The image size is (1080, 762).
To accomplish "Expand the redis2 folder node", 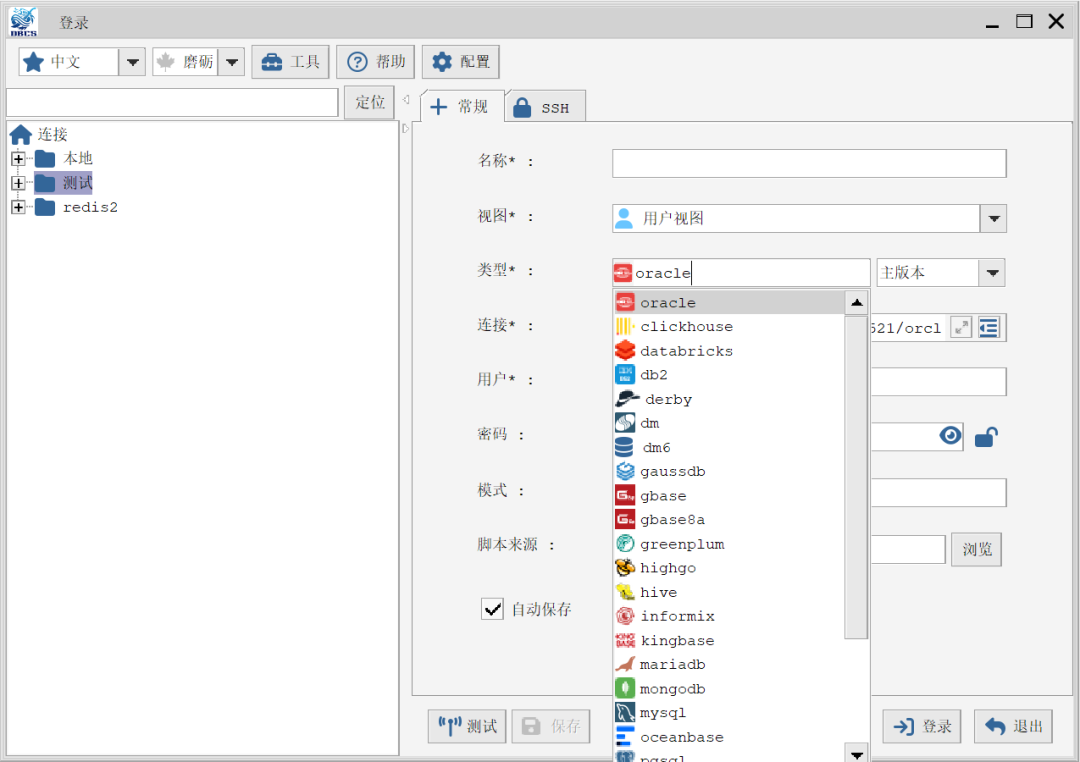I will (x=19, y=207).
